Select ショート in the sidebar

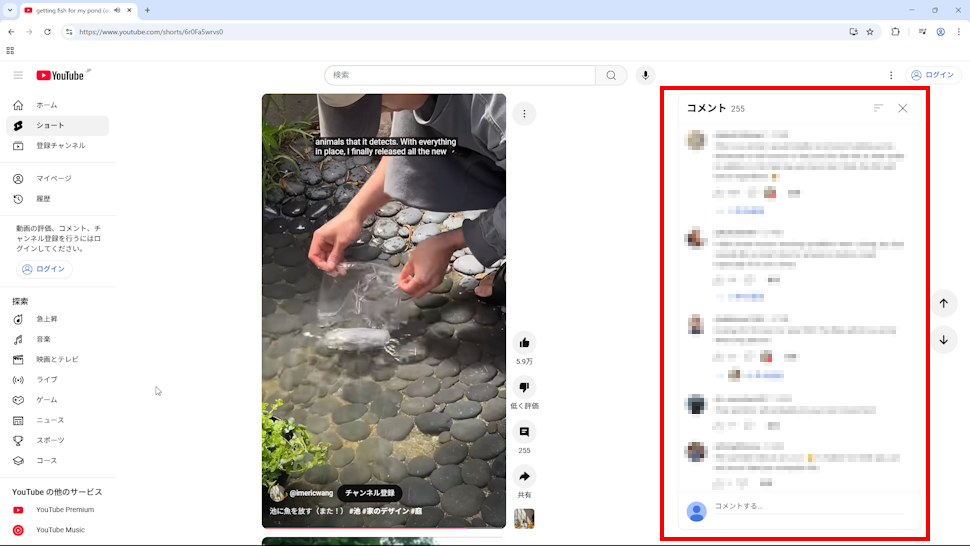(50, 125)
